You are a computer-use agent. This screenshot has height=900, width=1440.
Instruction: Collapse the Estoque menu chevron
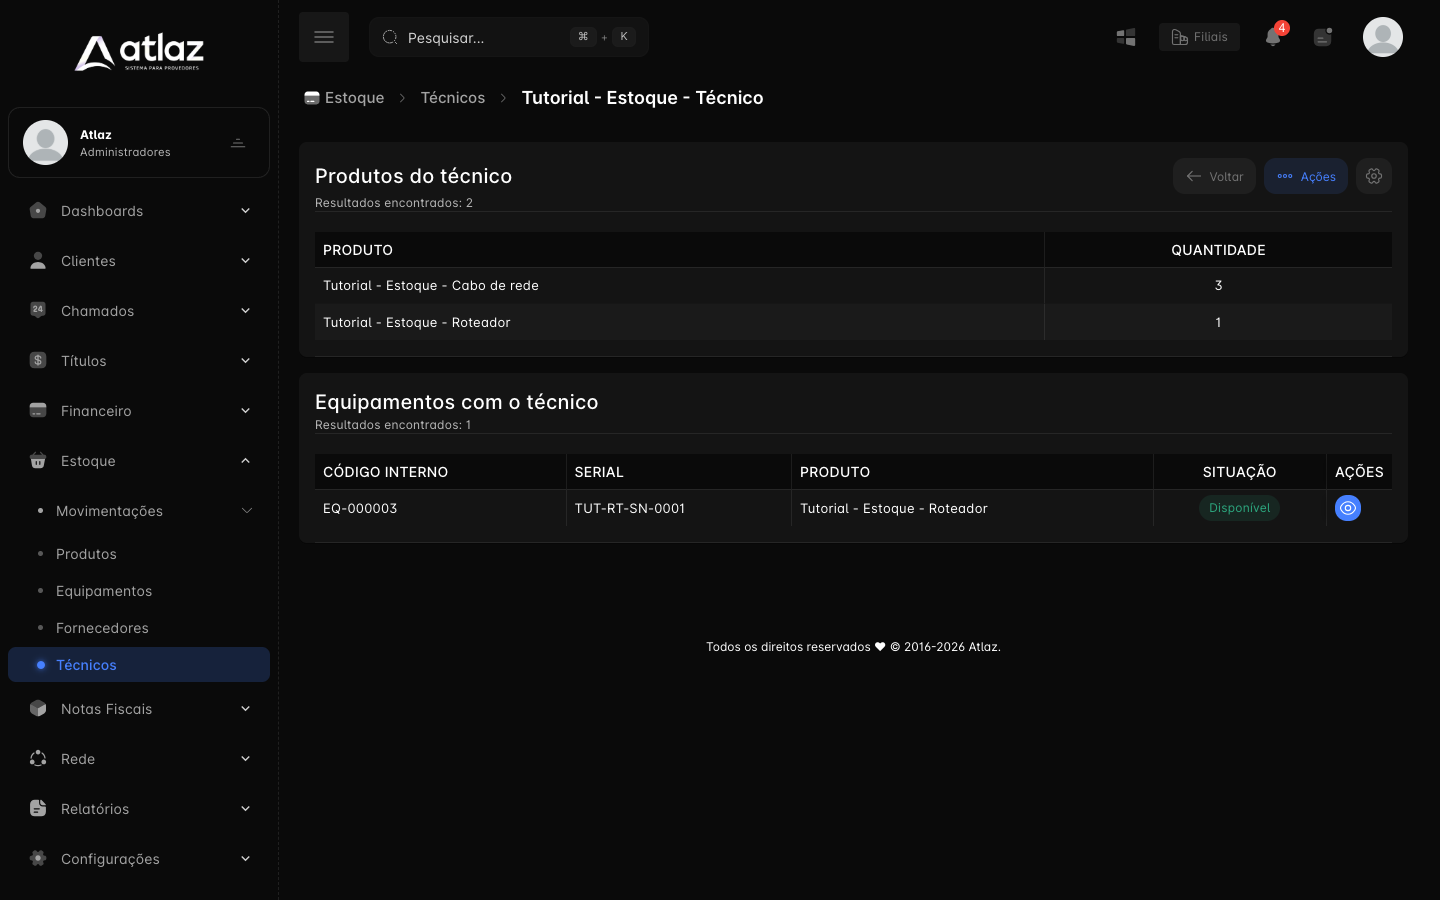click(245, 460)
